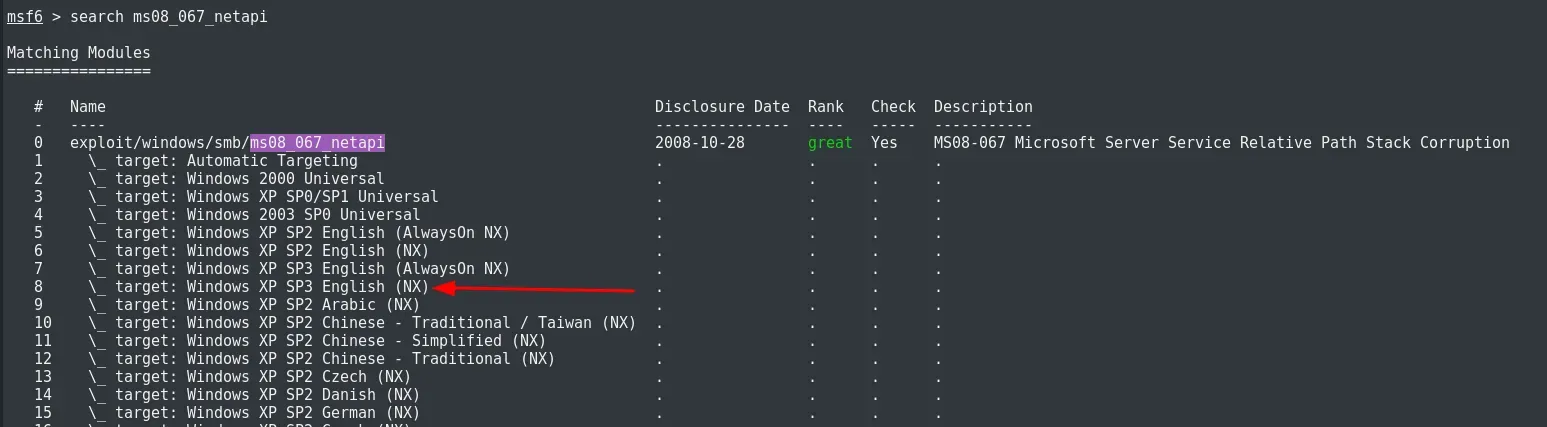
Task: Select Windows XP SP2 Arabic (NX) target
Action: coord(254,305)
